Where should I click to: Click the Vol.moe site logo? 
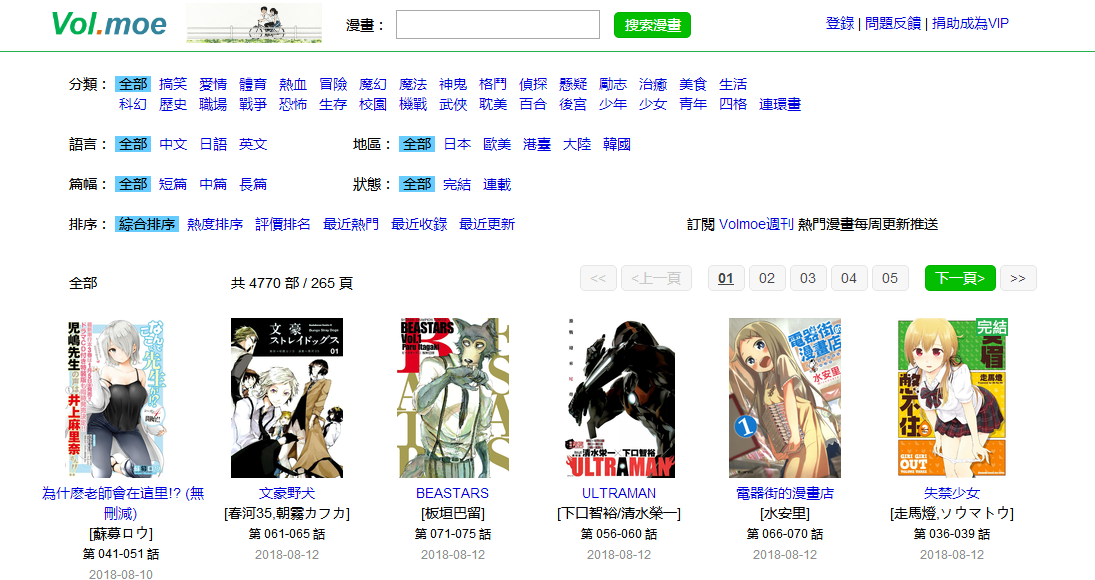[108, 24]
